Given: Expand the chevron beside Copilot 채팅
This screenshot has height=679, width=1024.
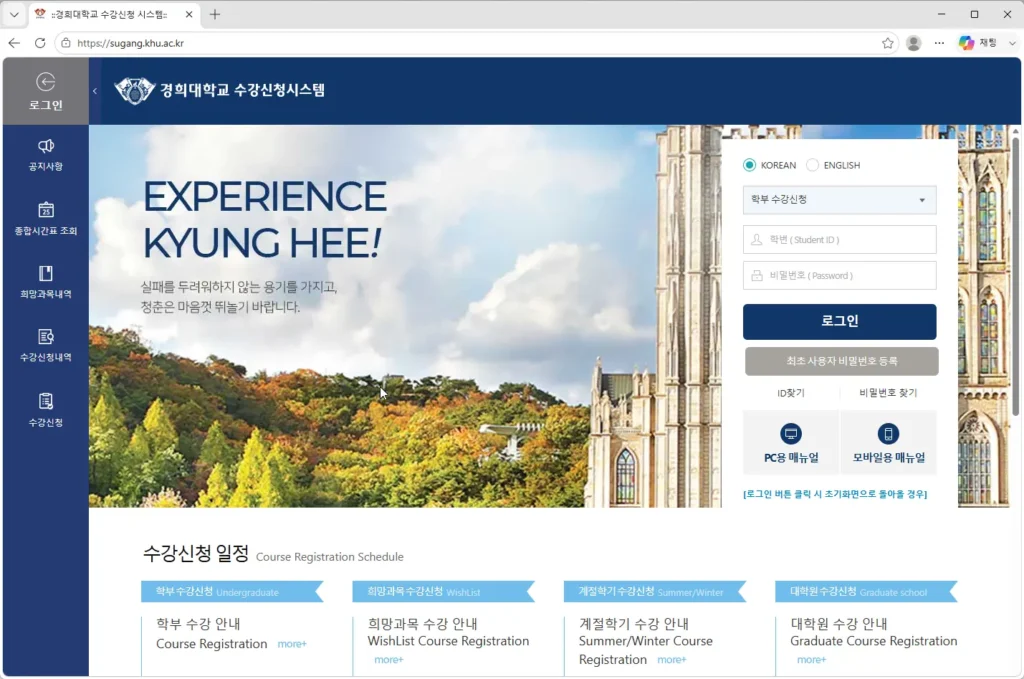Looking at the screenshot, I should tap(1012, 43).
